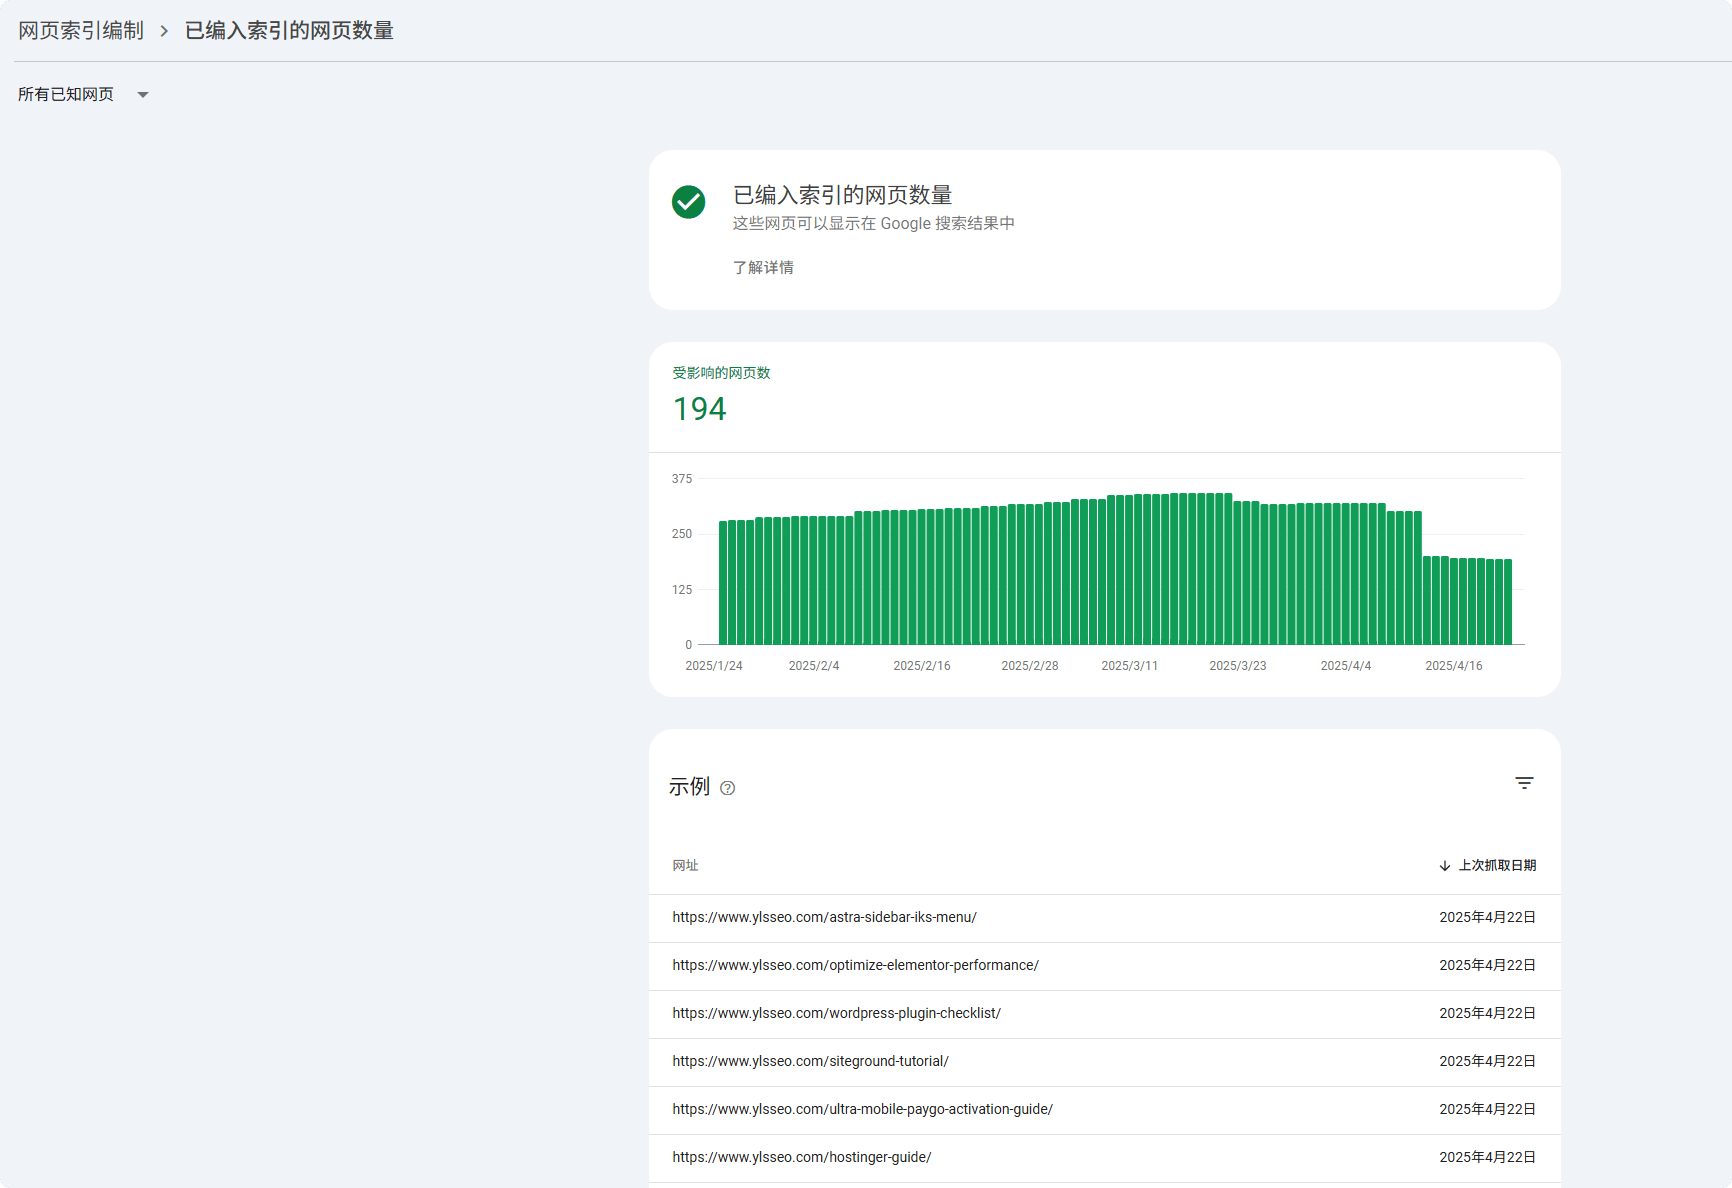Go back to 网页索引编制 breadcrumb
The height and width of the screenshot is (1188, 1732).
coord(81,31)
